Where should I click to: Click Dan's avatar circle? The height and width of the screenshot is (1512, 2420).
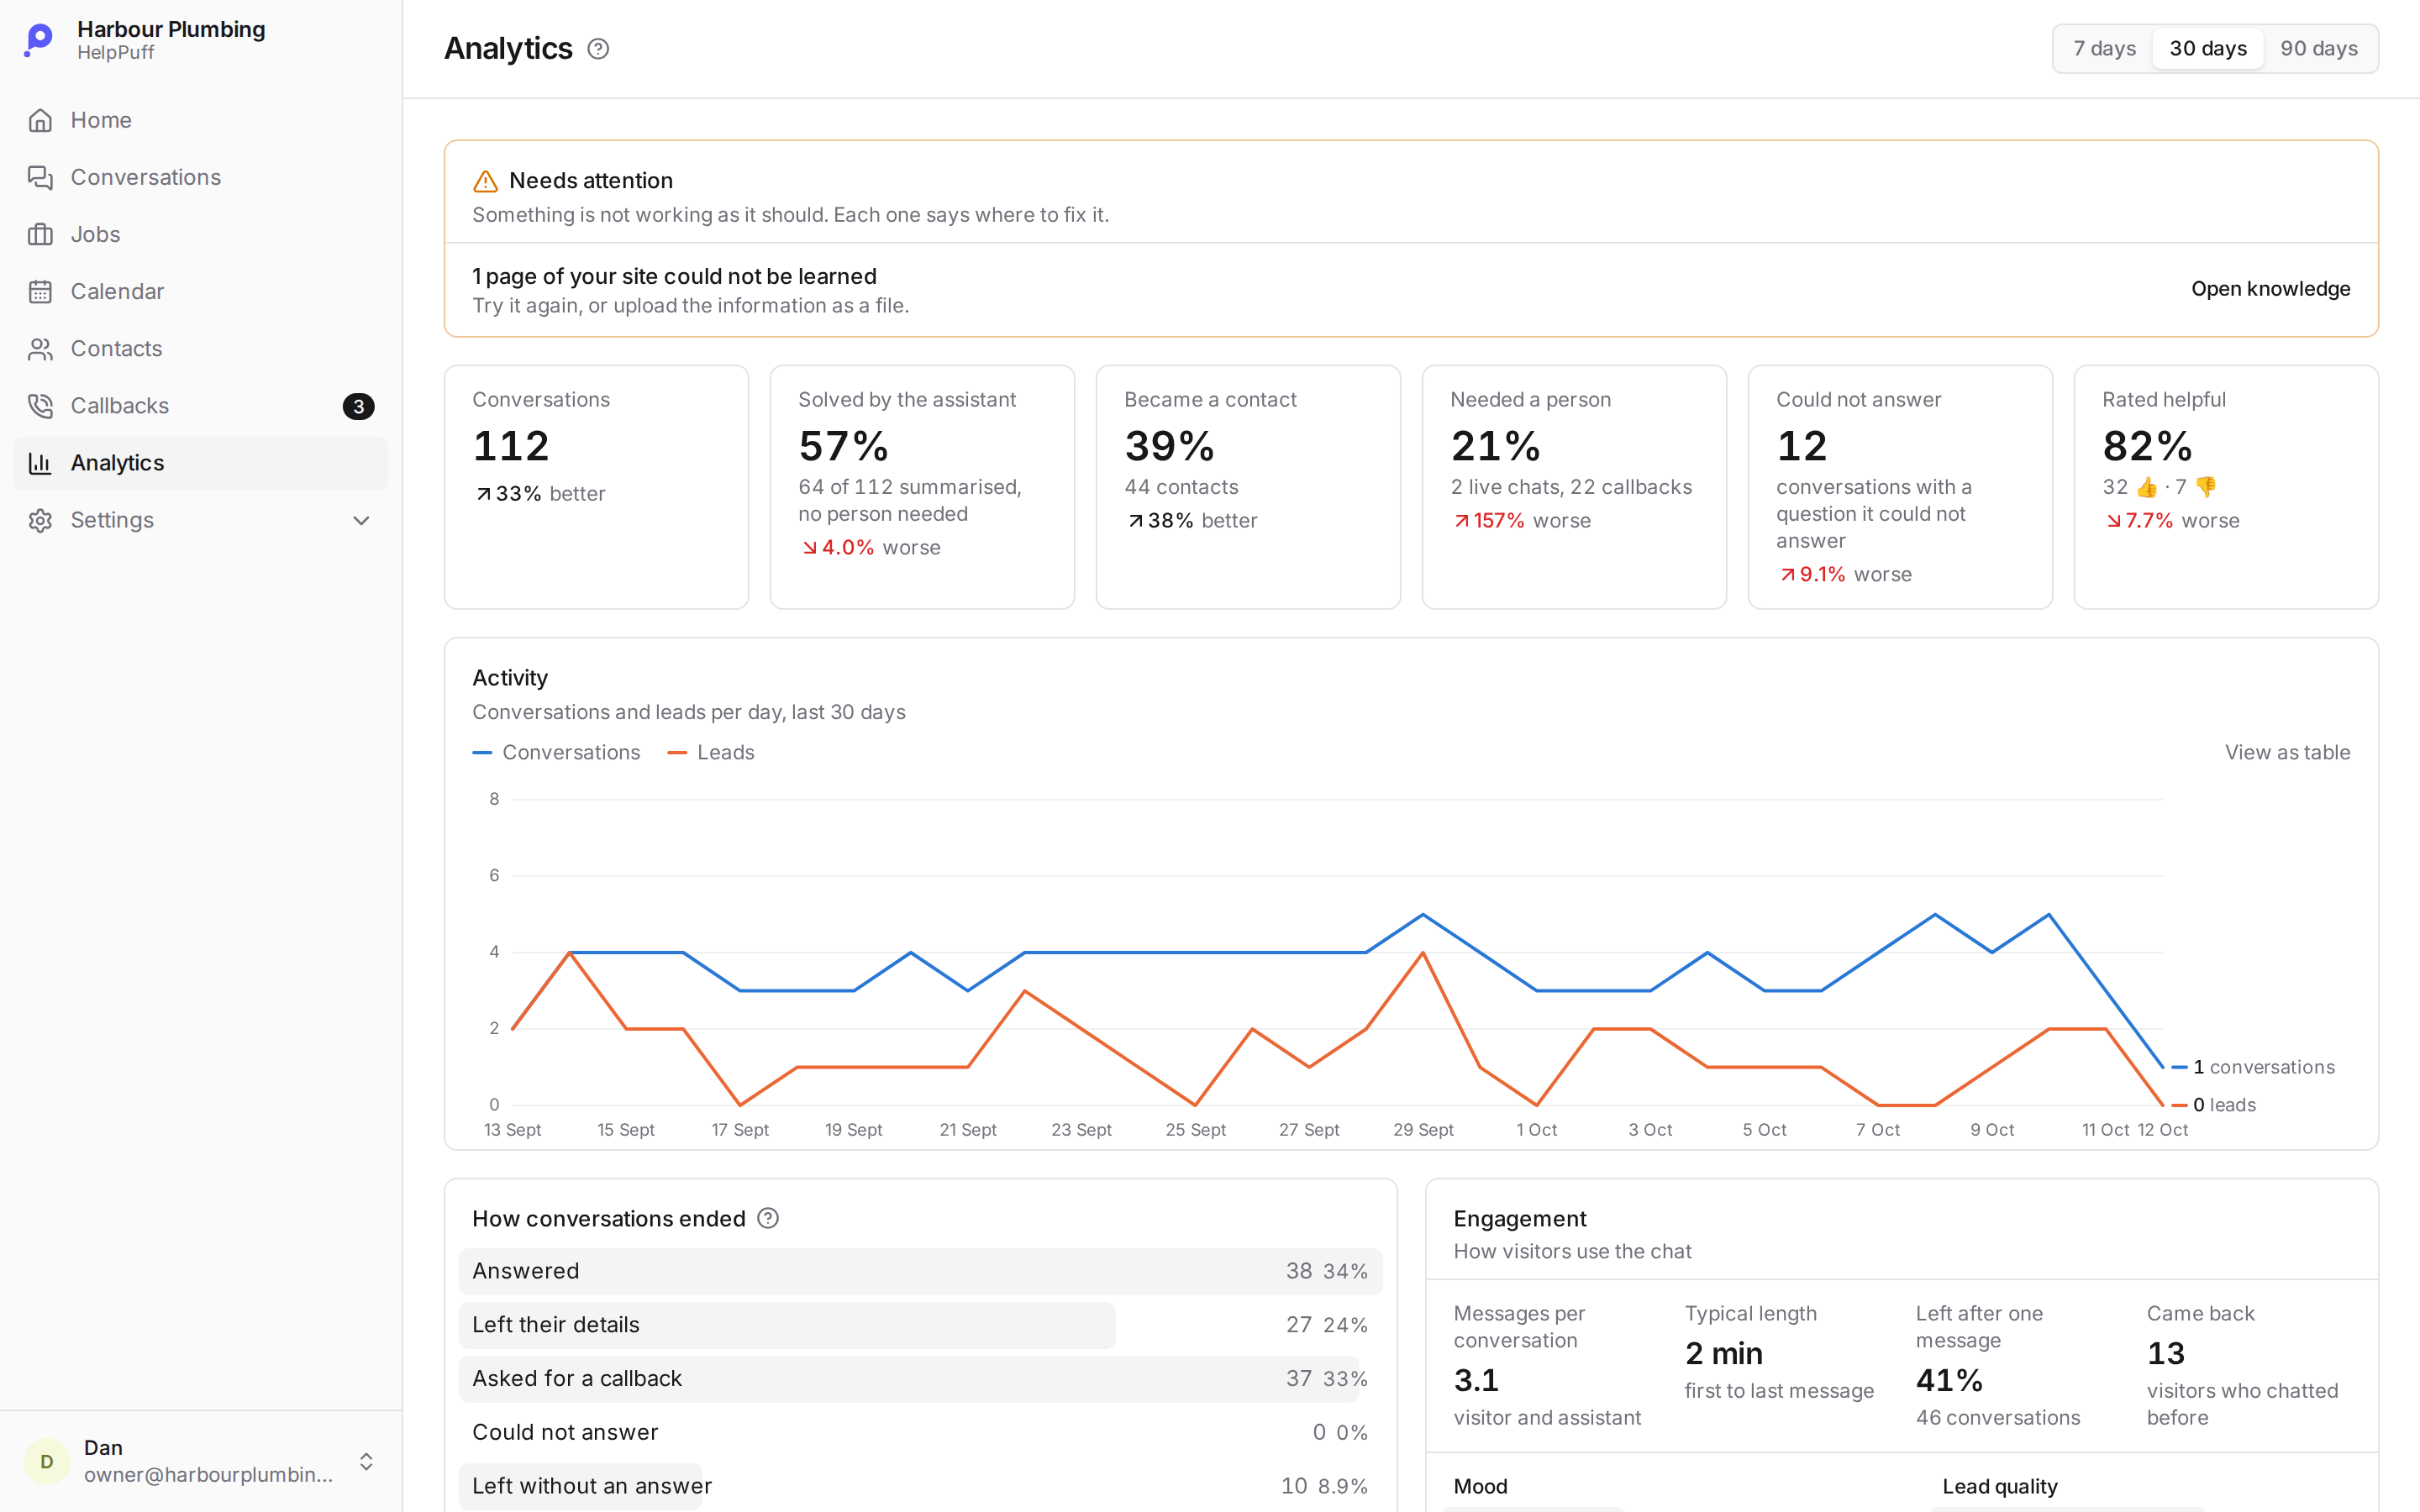coord(46,1461)
